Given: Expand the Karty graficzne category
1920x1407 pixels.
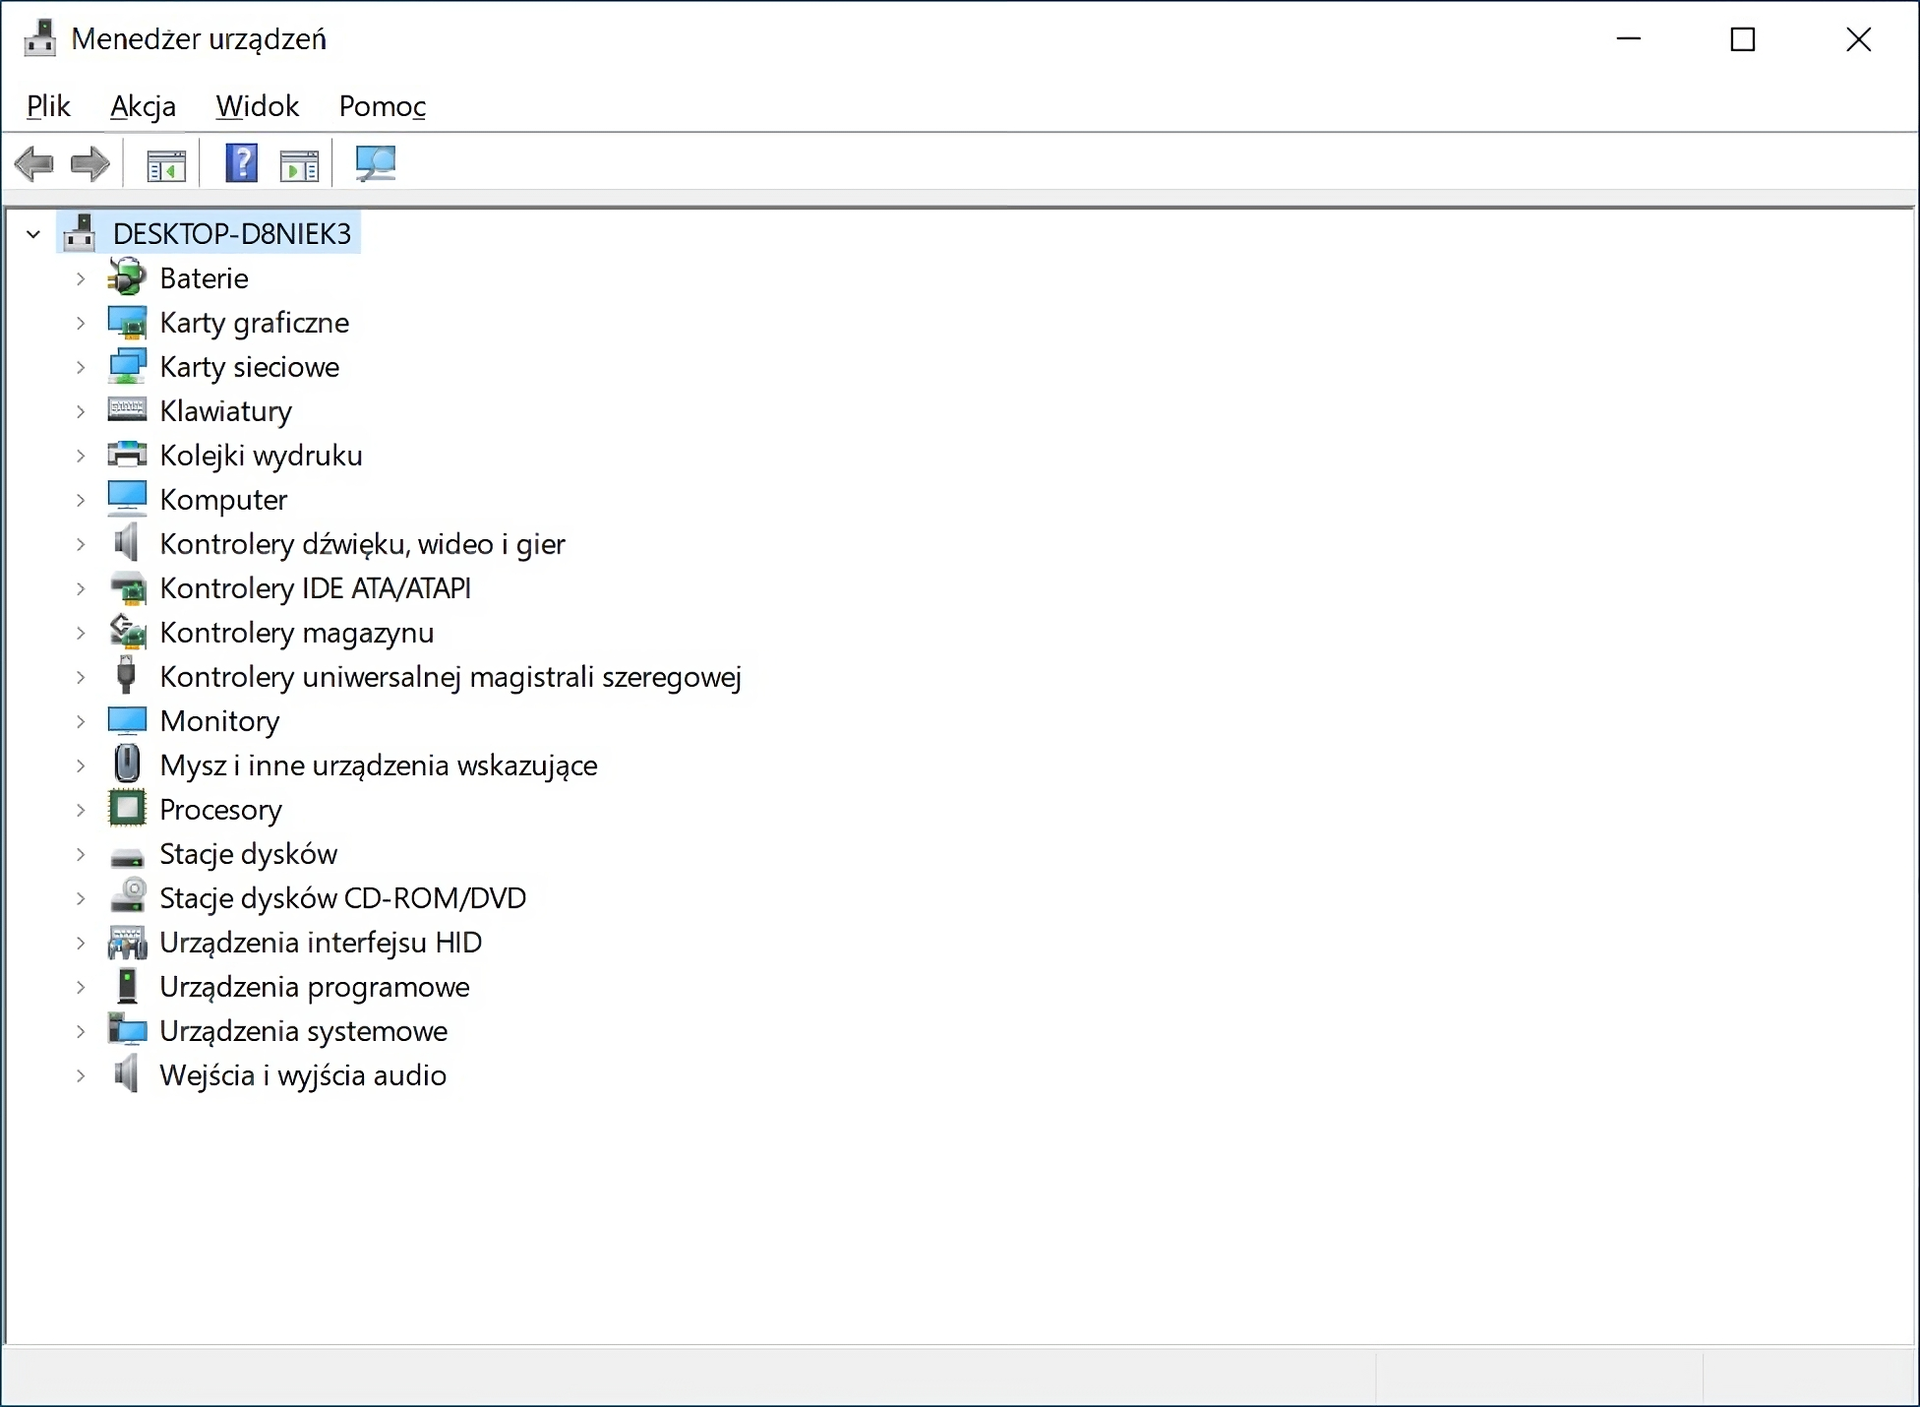Looking at the screenshot, I should (81, 322).
